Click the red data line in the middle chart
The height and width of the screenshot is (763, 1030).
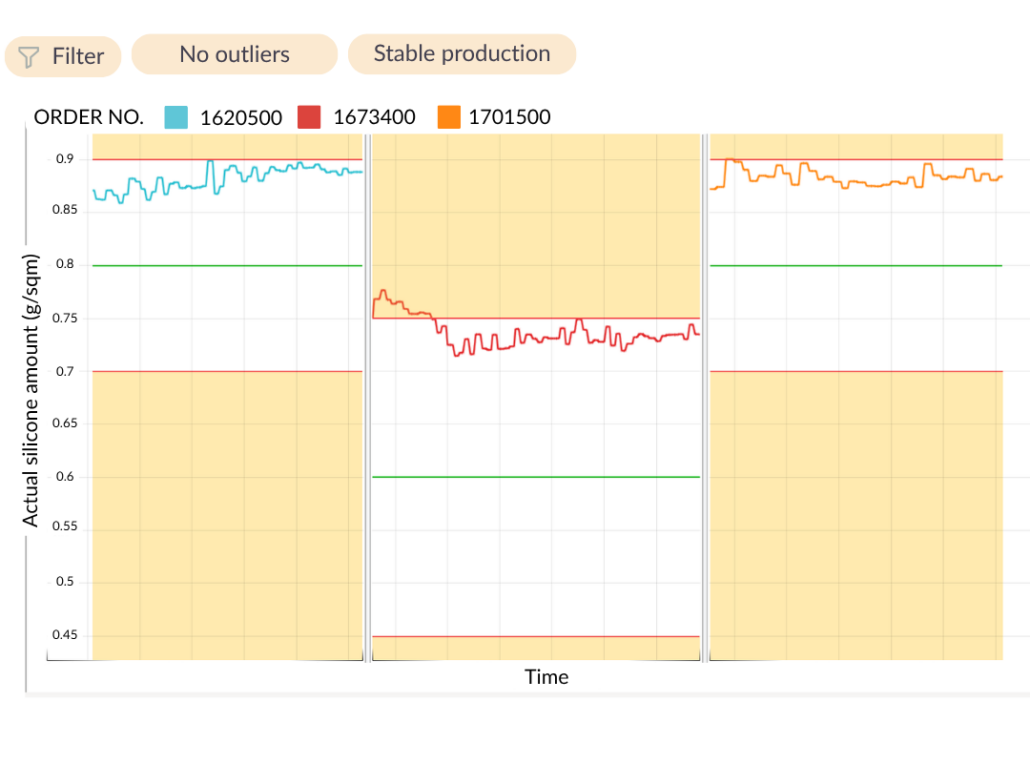(x=540, y=338)
